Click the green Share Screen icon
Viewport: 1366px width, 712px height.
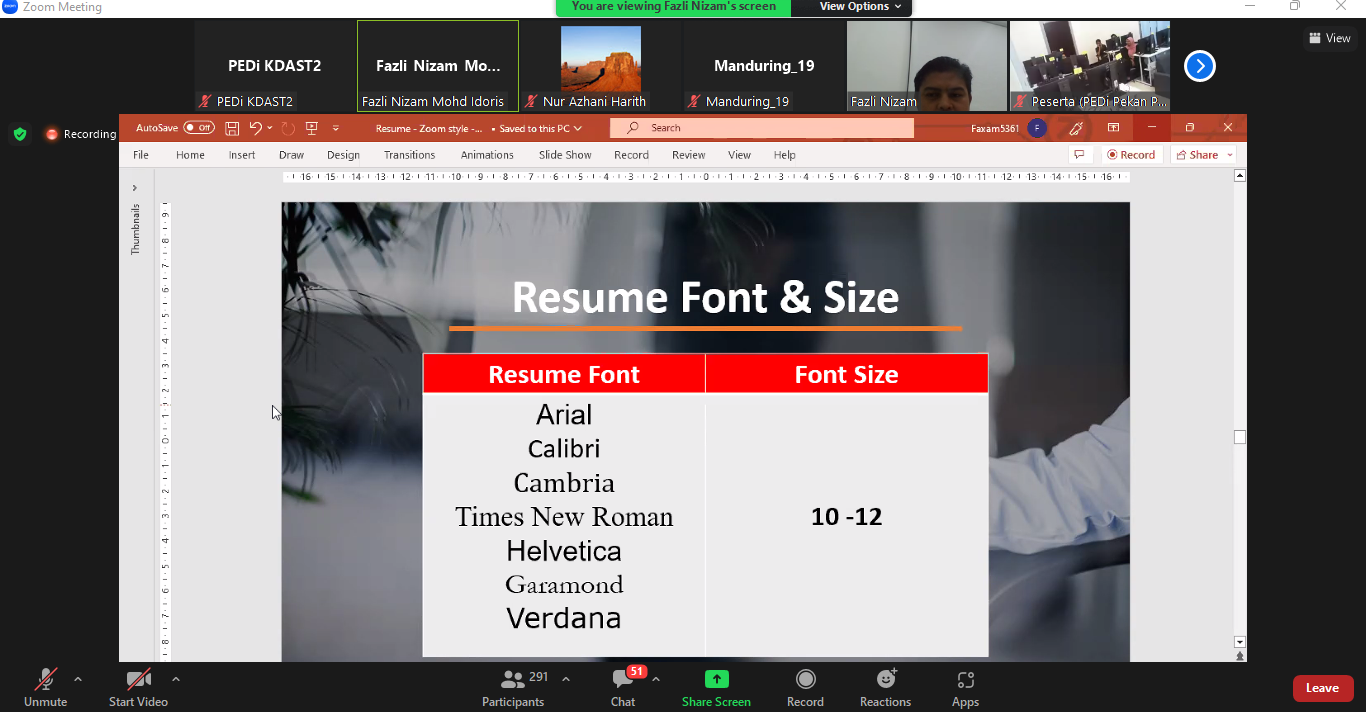pos(716,680)
